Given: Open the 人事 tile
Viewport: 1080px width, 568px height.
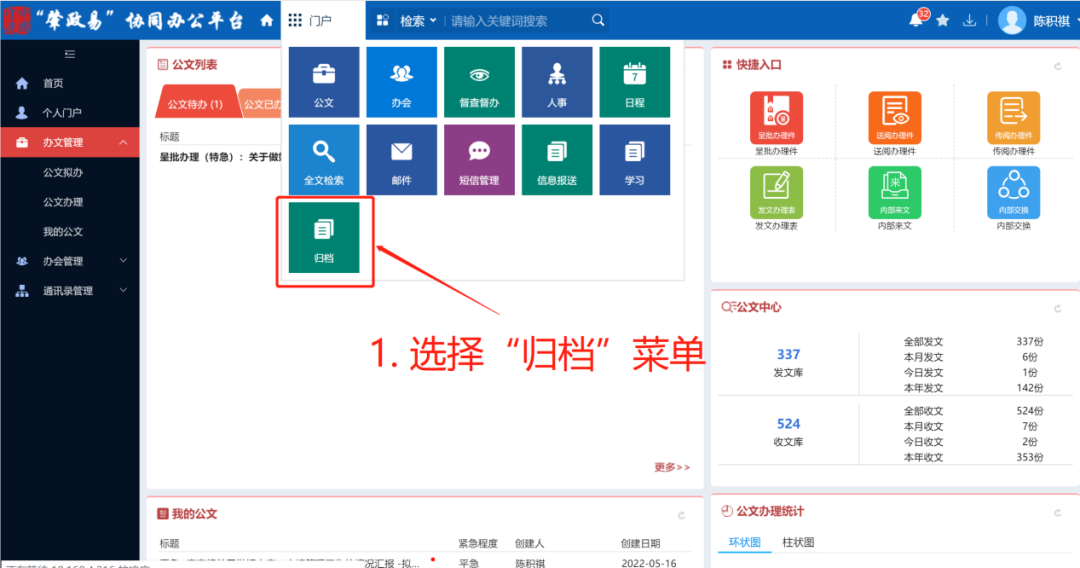Looking at the screenshot, I should pyautogui.click(x=557, y=82).
